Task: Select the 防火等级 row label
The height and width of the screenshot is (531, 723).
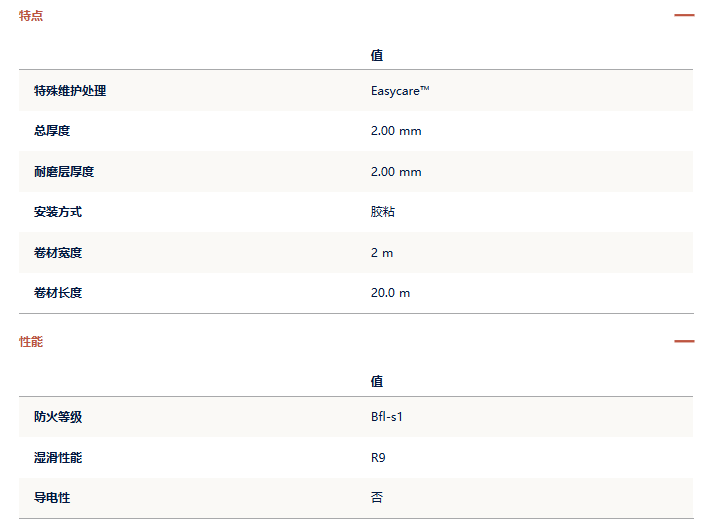Action: (58, 417)
